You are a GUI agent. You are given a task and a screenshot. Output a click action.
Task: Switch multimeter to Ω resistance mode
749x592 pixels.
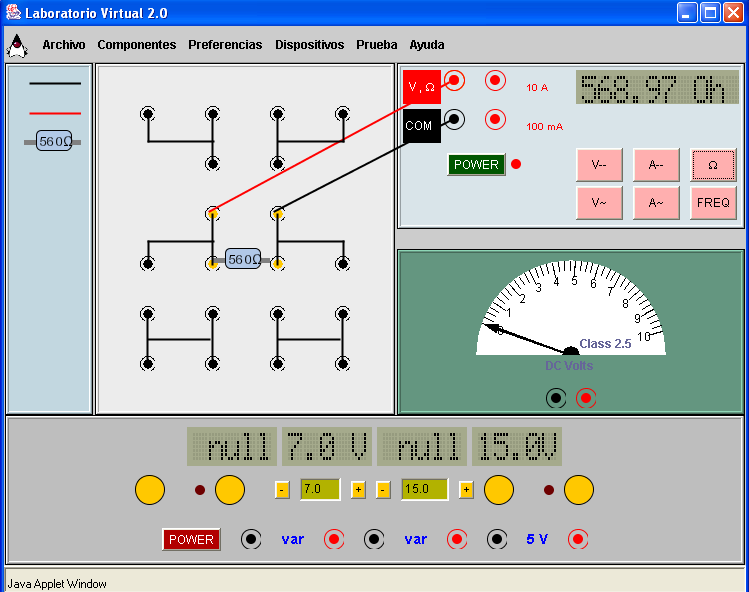tap(712, 164)
